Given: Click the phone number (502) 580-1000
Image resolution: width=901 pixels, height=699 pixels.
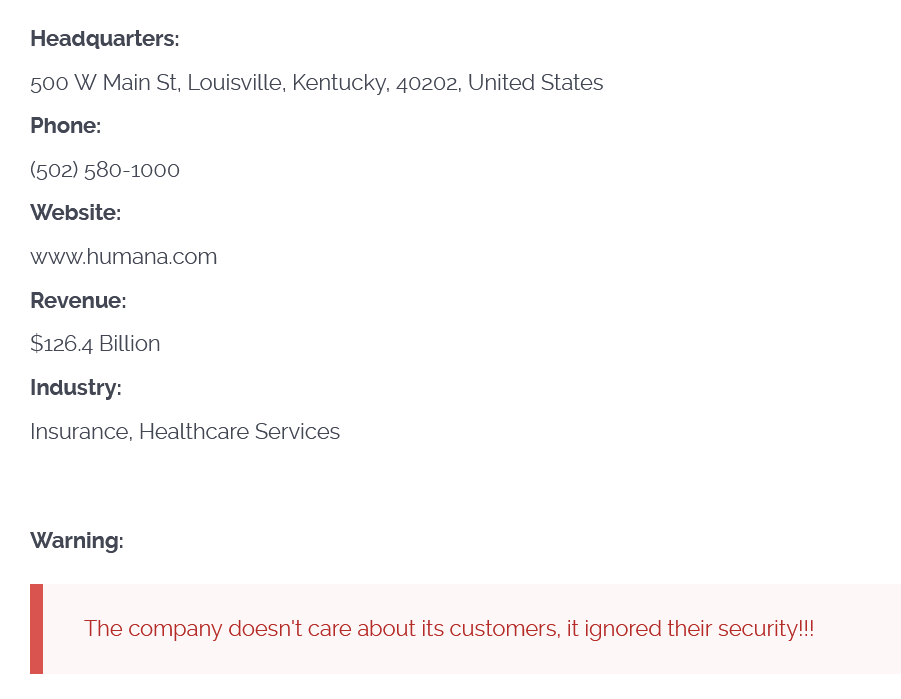Looking at the screenshot, I should pyautogui.click(x=105, y=170).
